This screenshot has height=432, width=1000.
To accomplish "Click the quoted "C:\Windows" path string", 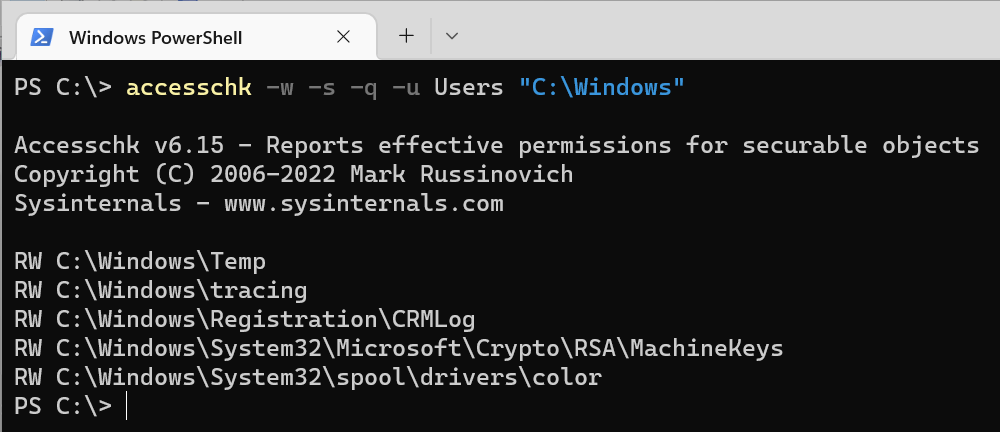I will pos(602,88).
